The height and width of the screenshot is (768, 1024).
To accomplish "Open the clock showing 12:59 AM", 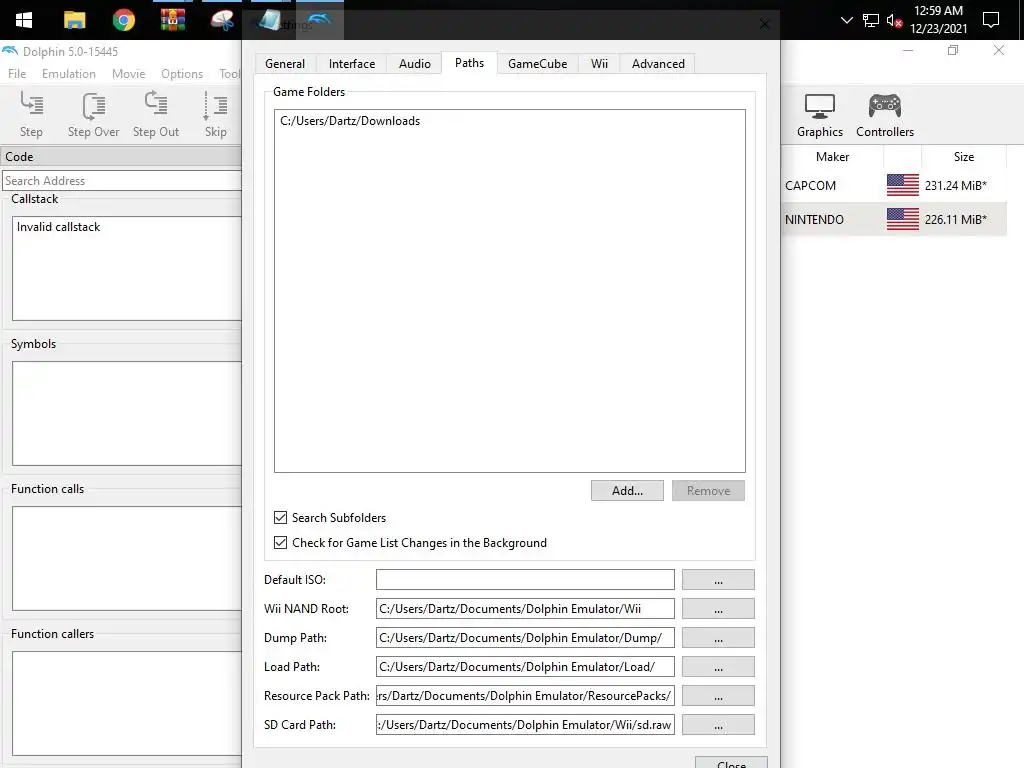I will tap(938, 20).
